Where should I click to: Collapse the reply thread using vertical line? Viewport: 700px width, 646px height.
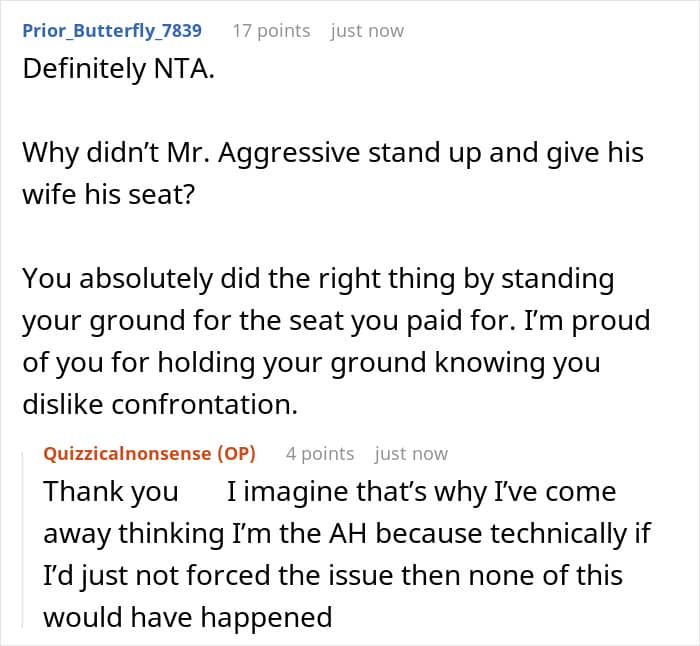(x=23, y=540)
